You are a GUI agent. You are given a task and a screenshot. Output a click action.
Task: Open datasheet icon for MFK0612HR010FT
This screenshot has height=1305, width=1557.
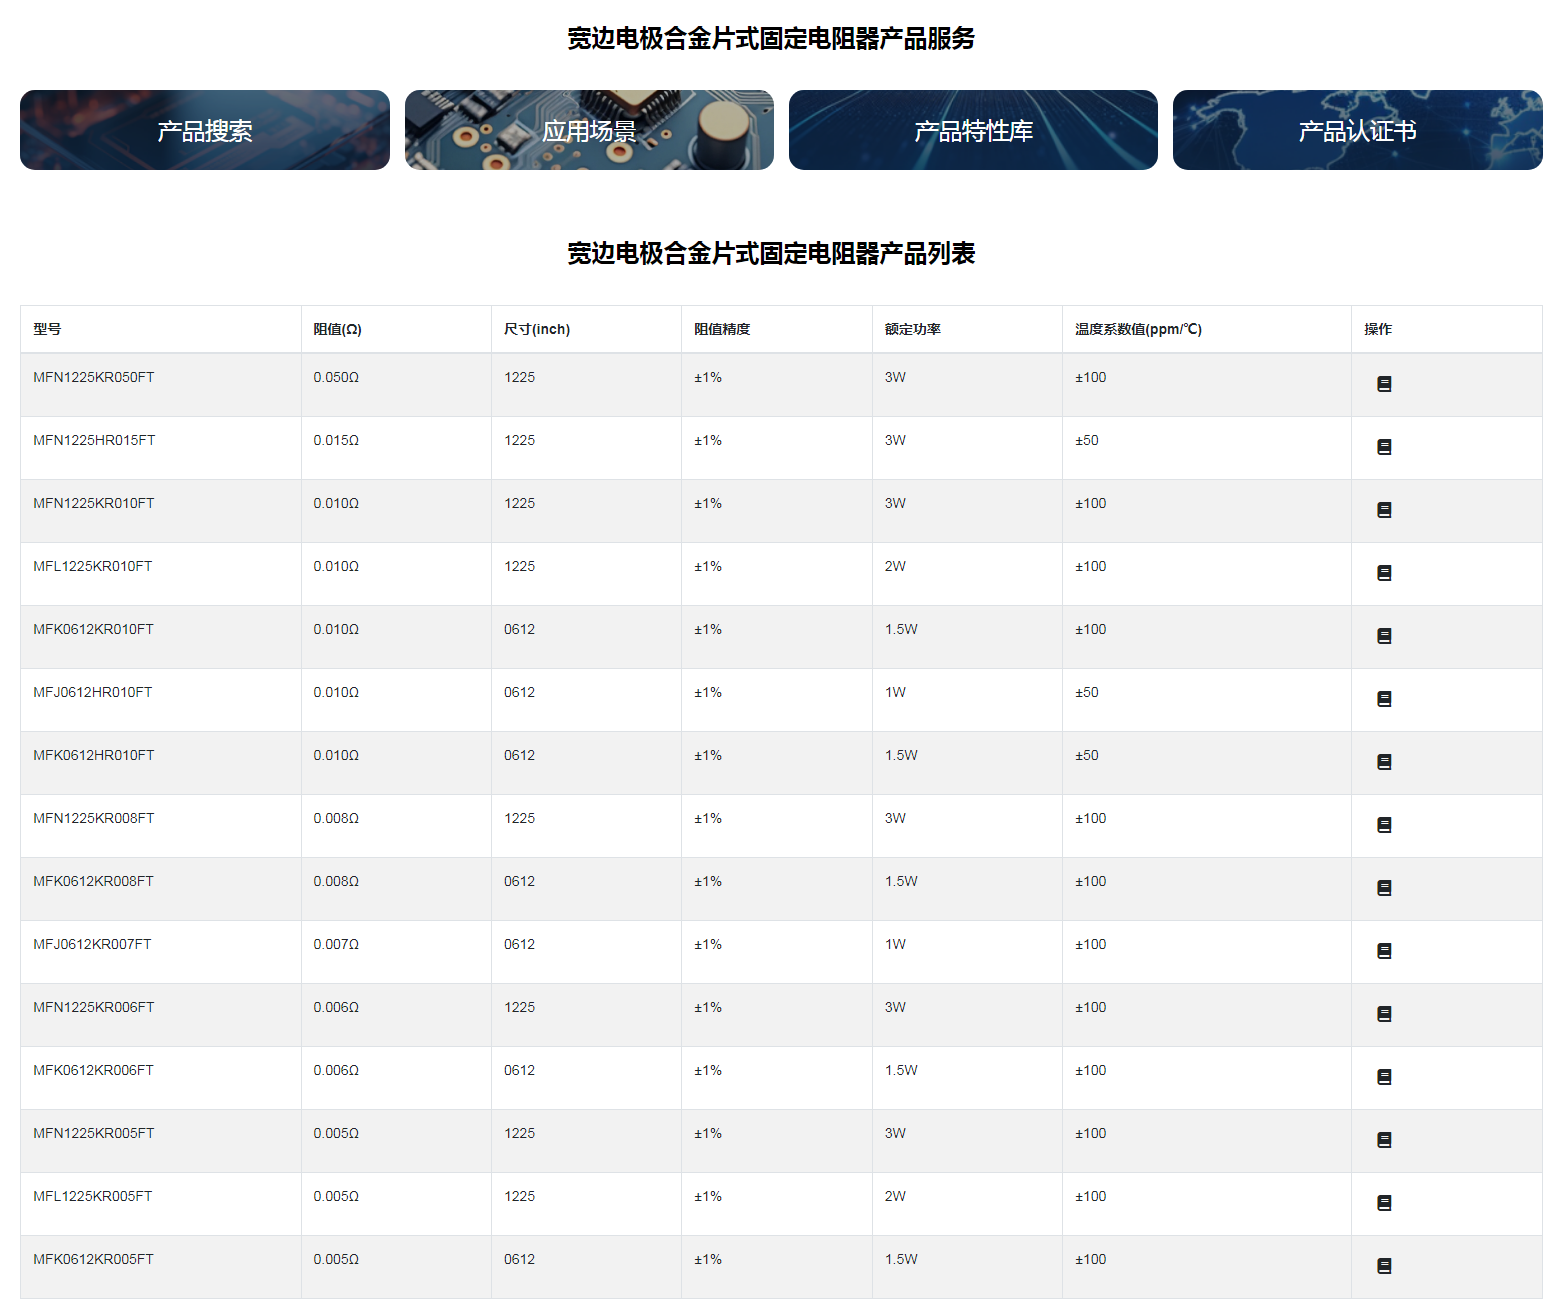(1384, 762)
